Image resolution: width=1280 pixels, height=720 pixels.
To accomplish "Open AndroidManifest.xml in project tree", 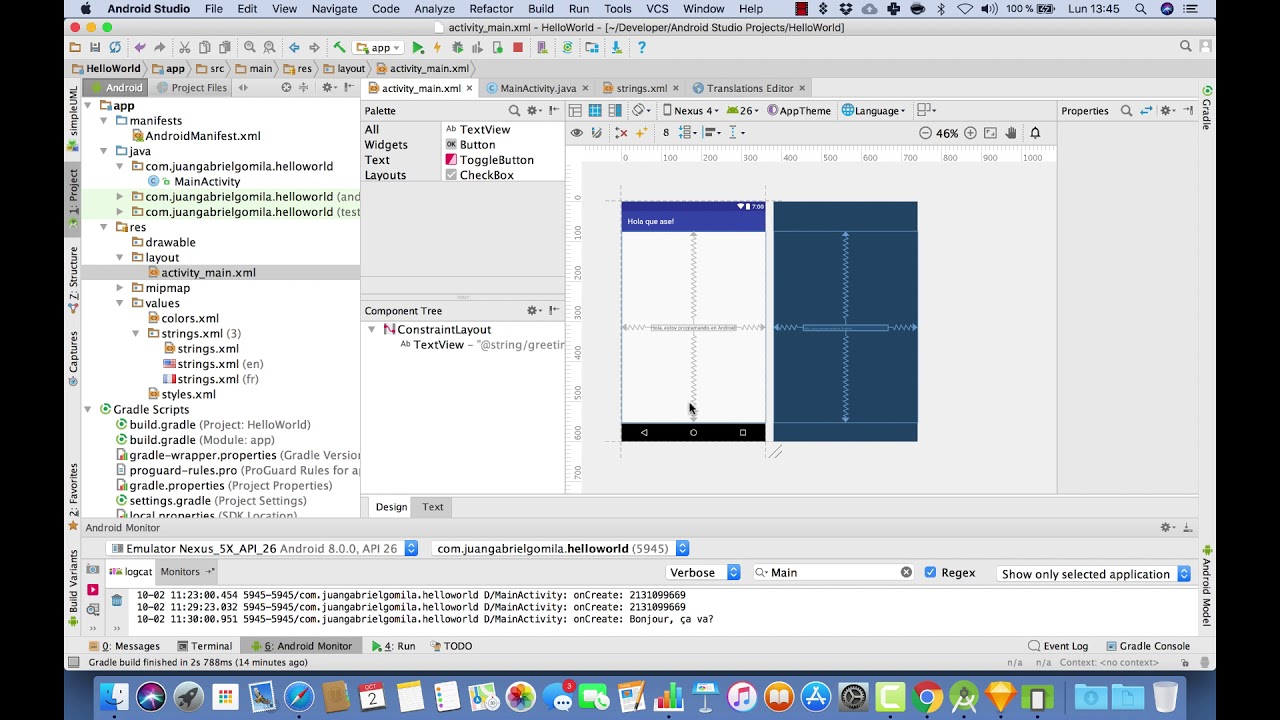I will point(195,136).
